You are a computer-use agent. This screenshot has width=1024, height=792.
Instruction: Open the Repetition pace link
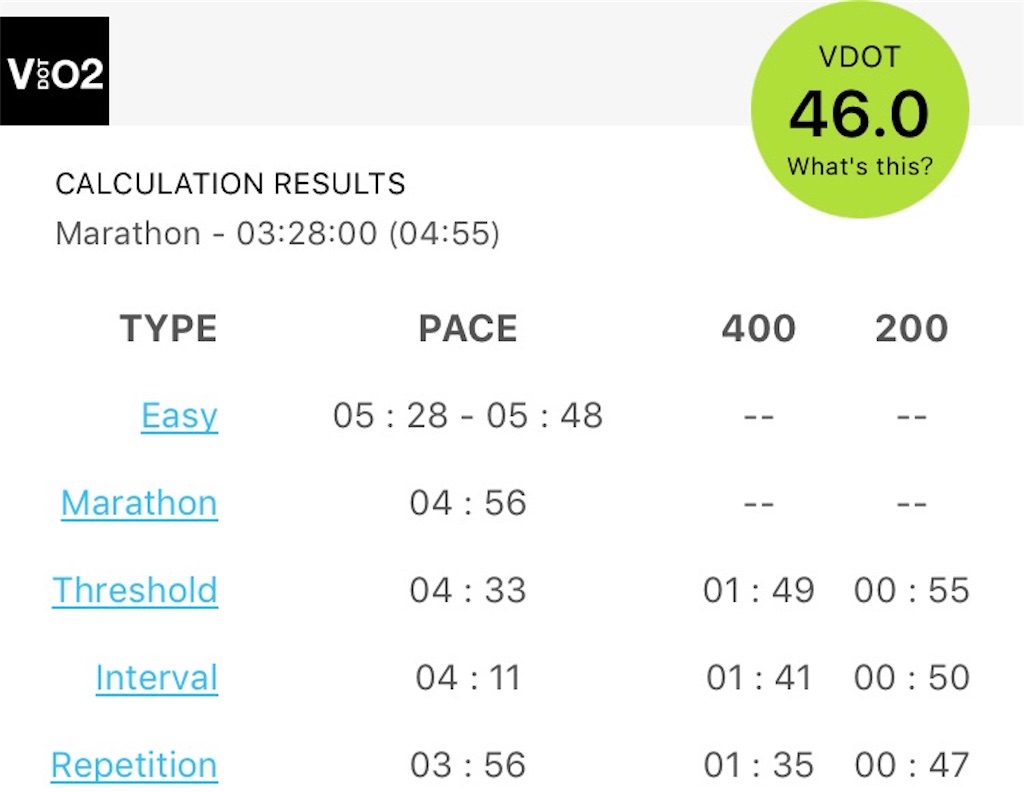tap(134, 765)
